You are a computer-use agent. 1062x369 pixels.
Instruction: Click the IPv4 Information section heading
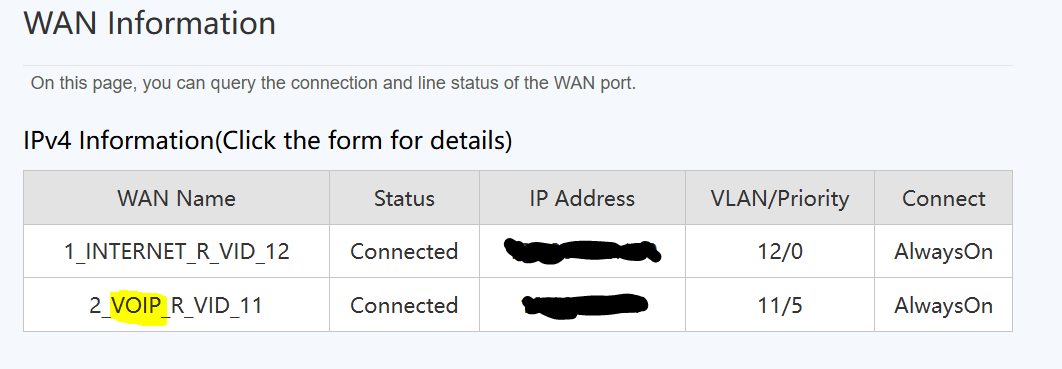(x=268, y=141)
